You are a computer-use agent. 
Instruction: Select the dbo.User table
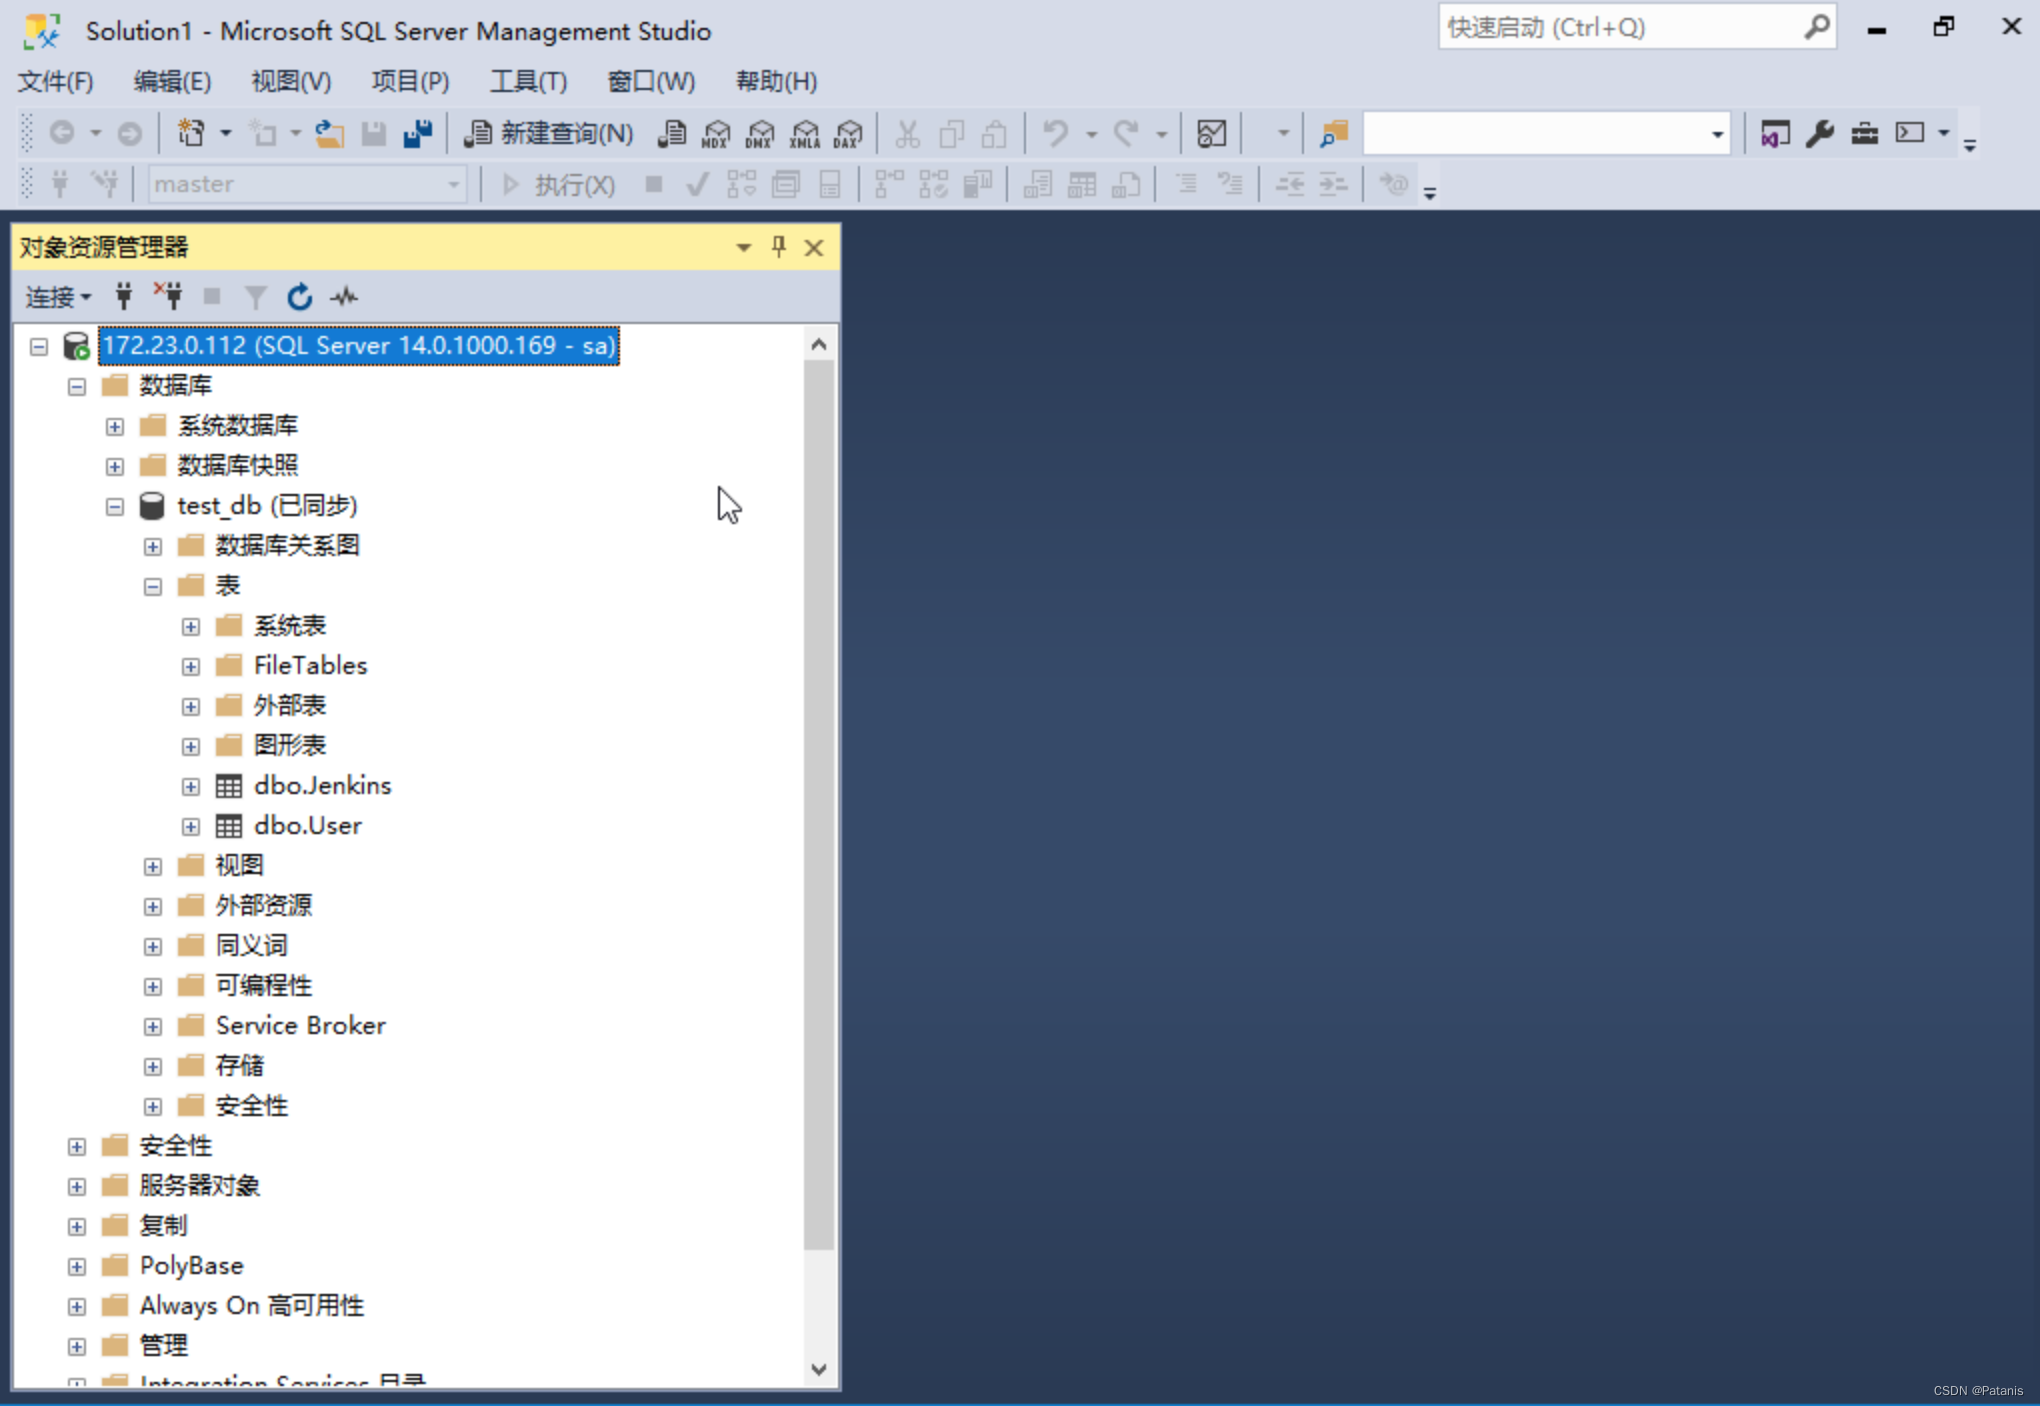pos(307,826)
